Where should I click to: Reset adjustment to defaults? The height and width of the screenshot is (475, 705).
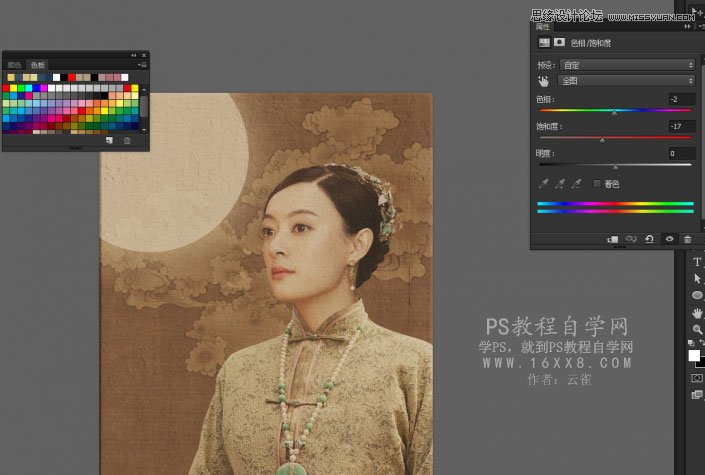[x=650, y=239]
